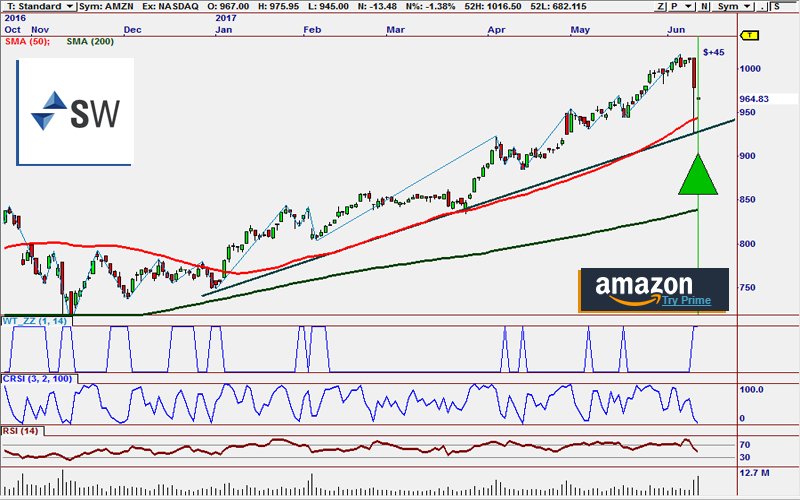
Task: Select the RSI (14) indicator tab
Action: [x=21, y=431]
